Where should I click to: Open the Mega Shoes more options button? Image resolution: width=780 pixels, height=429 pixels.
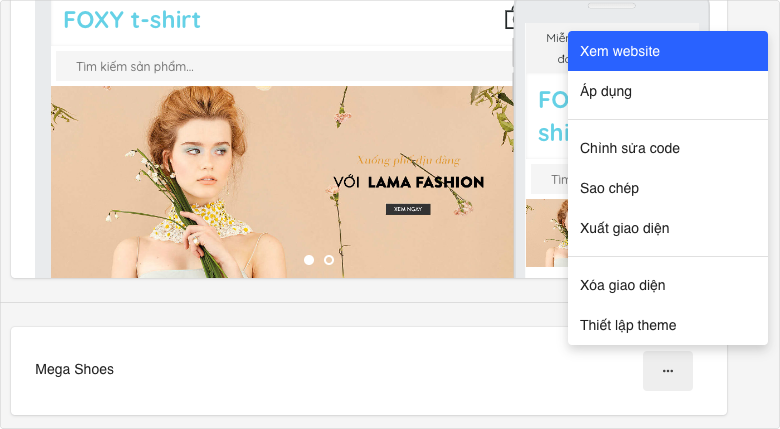click(x=668, y=370)
